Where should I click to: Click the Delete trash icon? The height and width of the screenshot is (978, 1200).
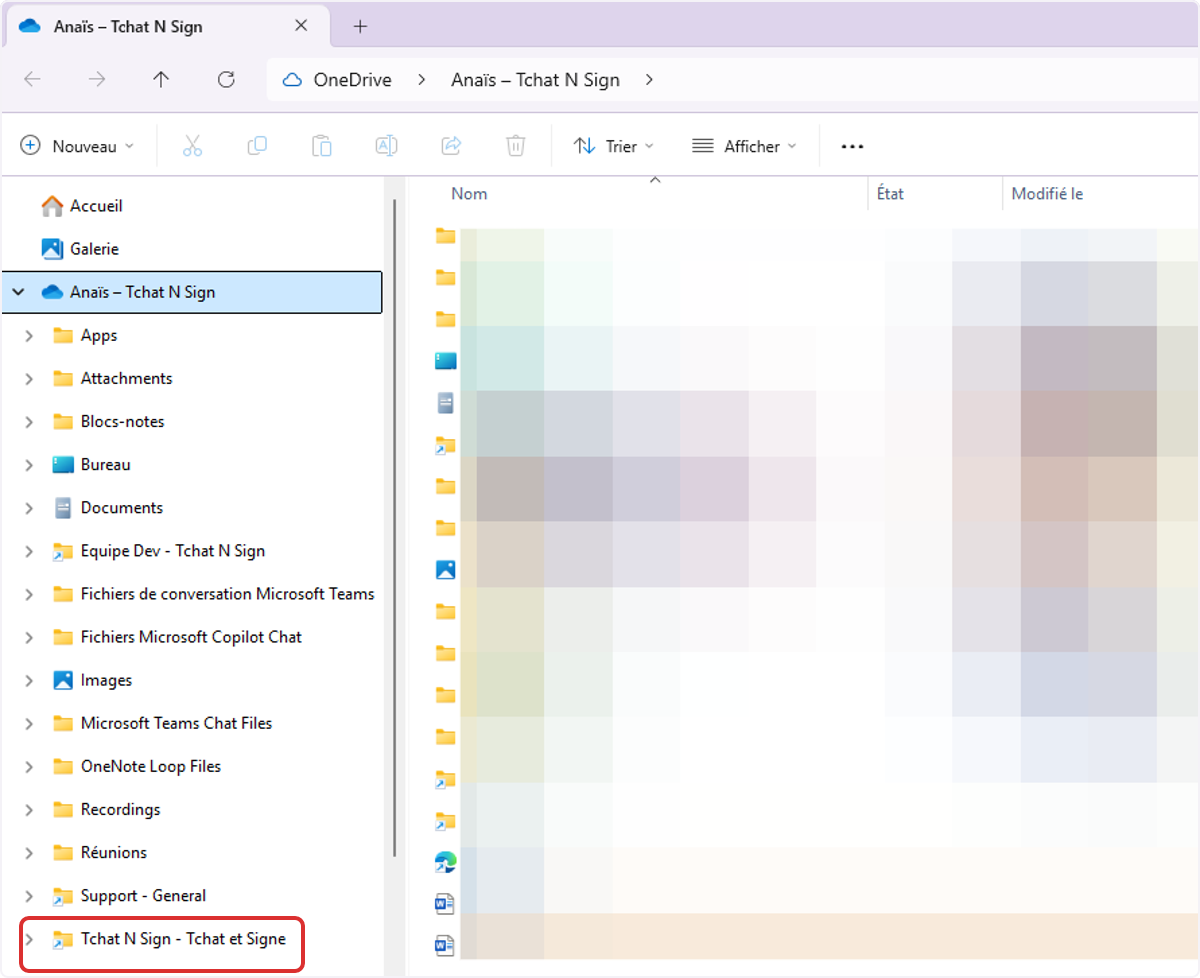(x=515, y=146)
